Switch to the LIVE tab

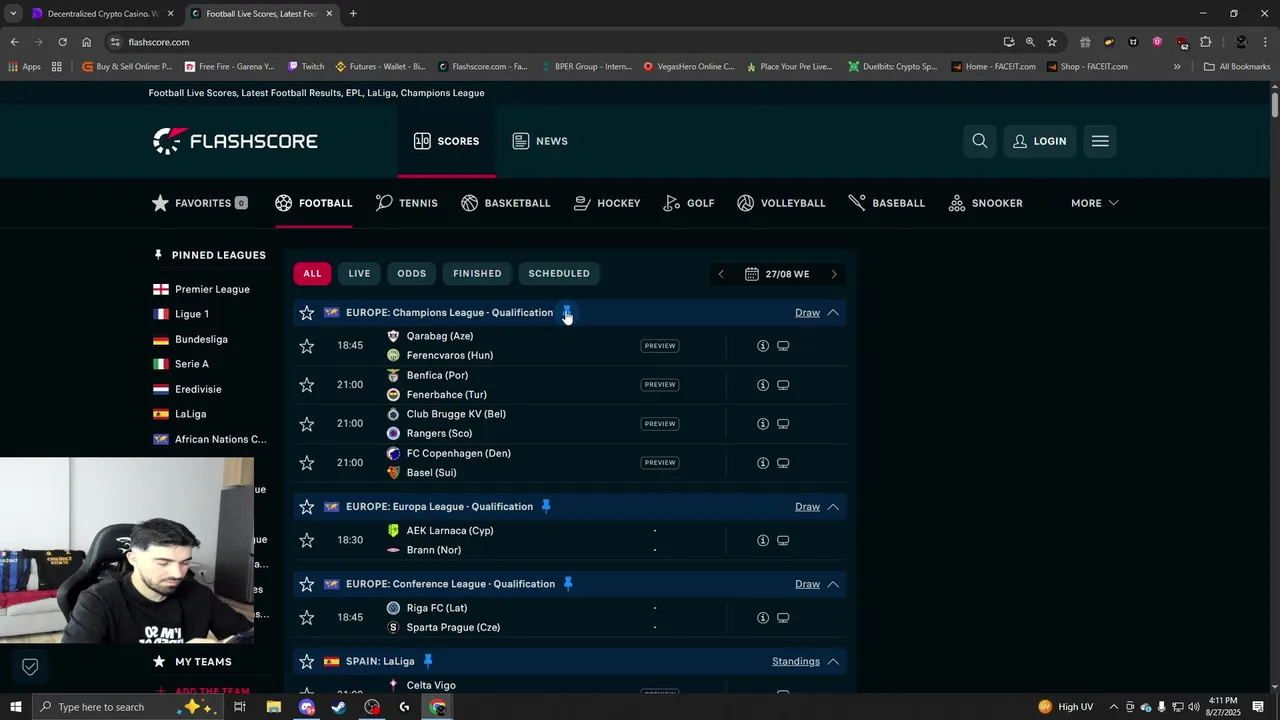pos(359,273)
